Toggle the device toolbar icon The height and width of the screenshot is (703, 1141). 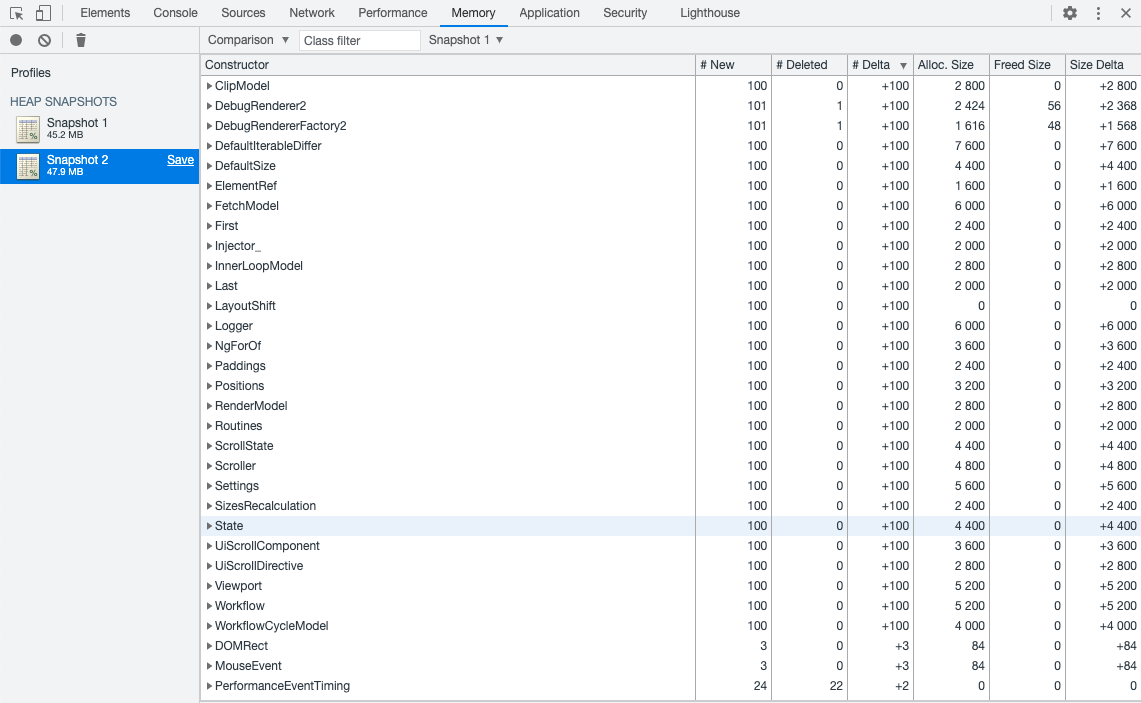click(44, 13)
